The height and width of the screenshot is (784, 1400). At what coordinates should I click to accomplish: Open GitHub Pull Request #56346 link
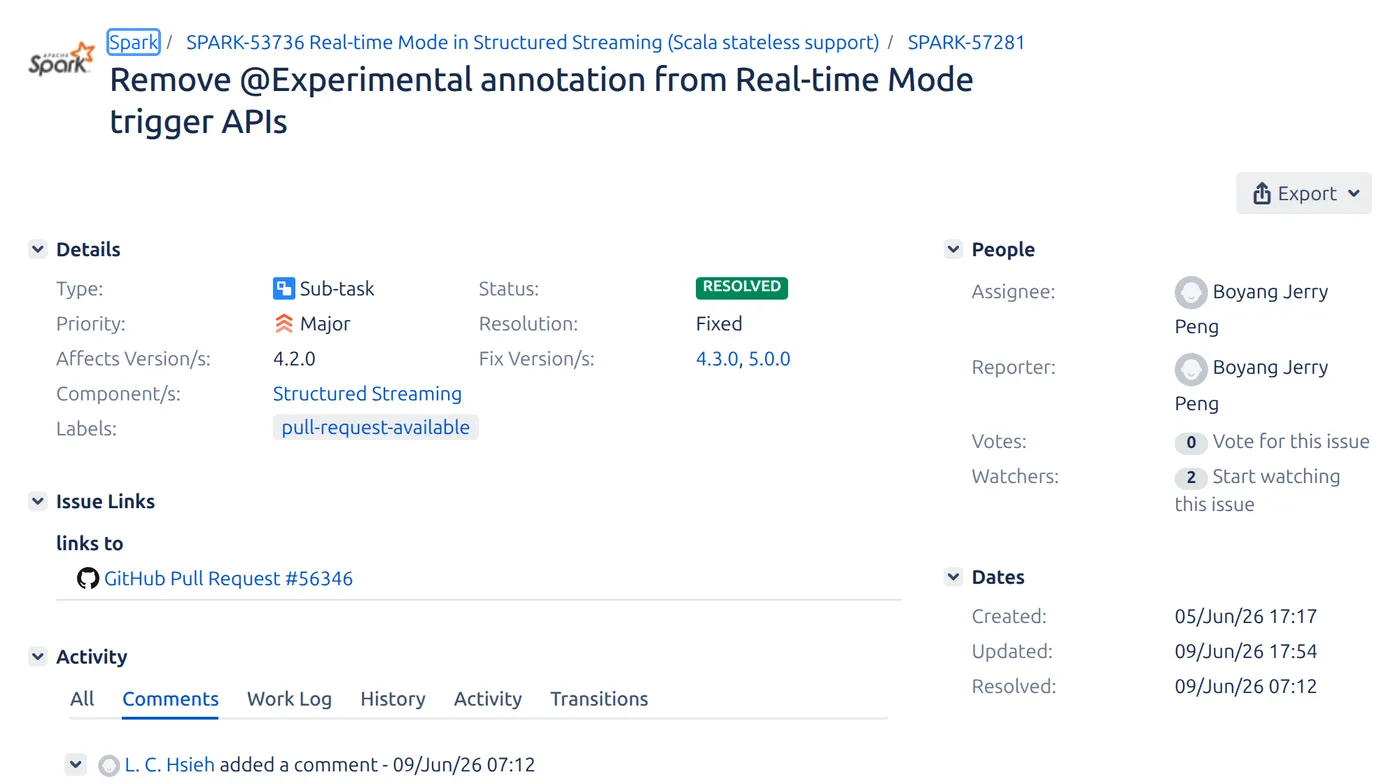tap(228, 578)
